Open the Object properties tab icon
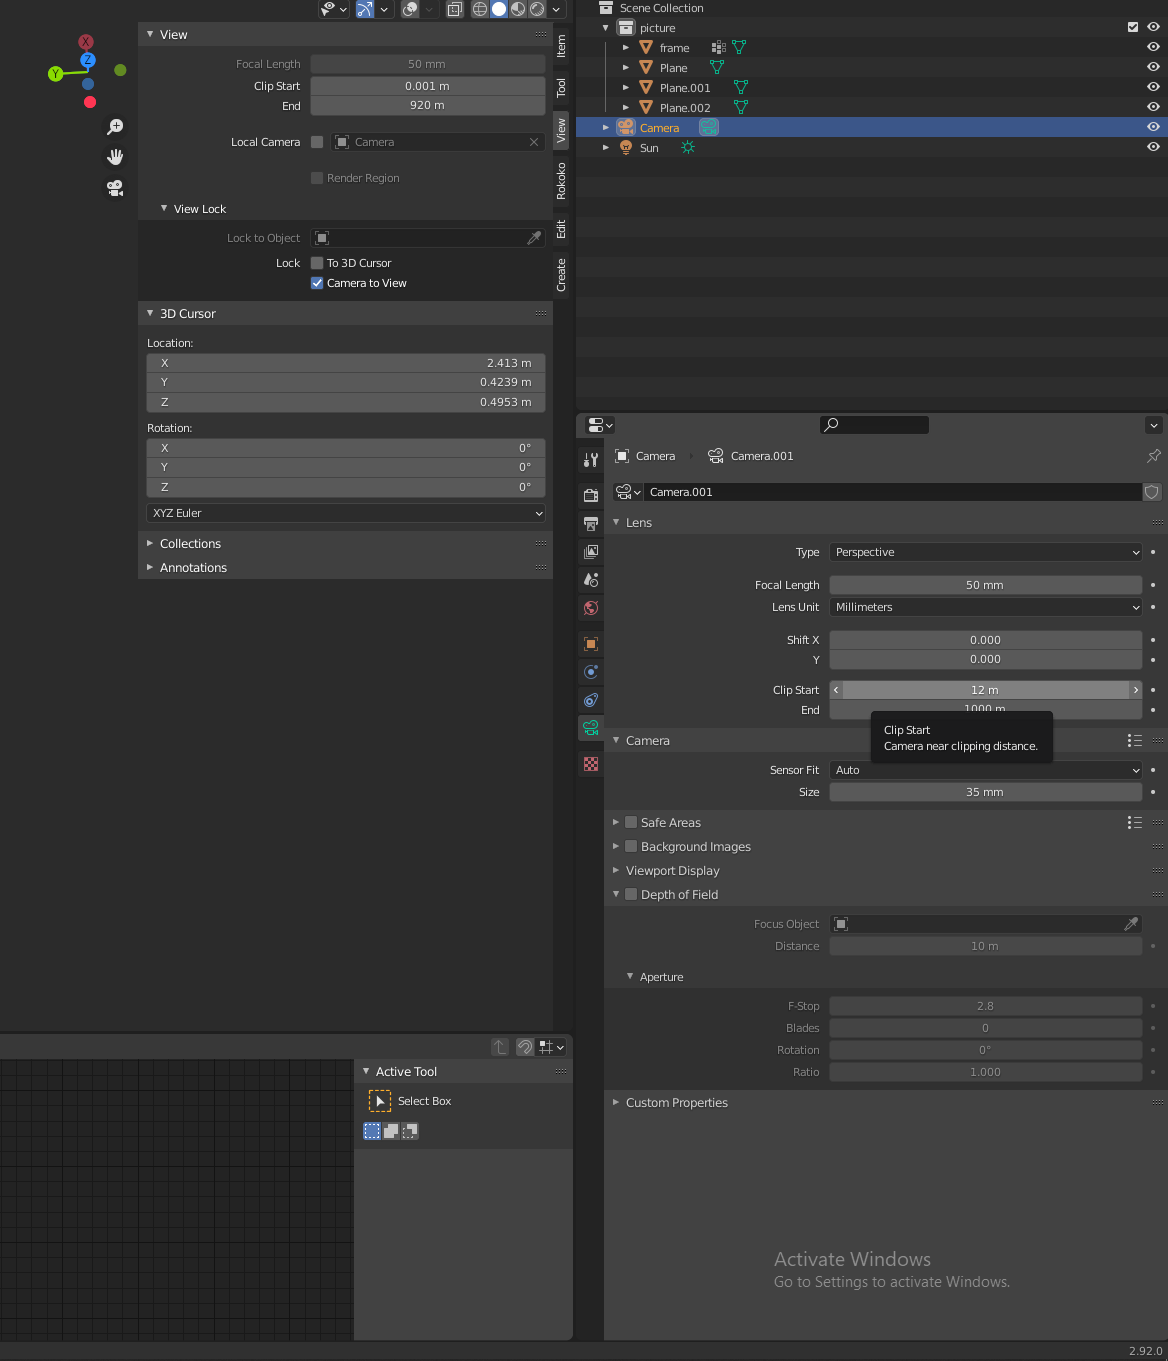Image resolution: width=1168 pixels, height=1361 pixels. click(x=591, y=643)
